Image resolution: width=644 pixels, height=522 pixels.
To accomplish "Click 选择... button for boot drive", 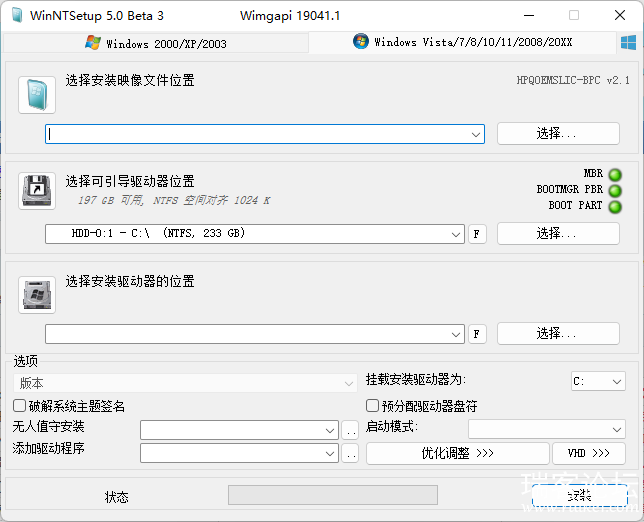I will tap(558, 234).
